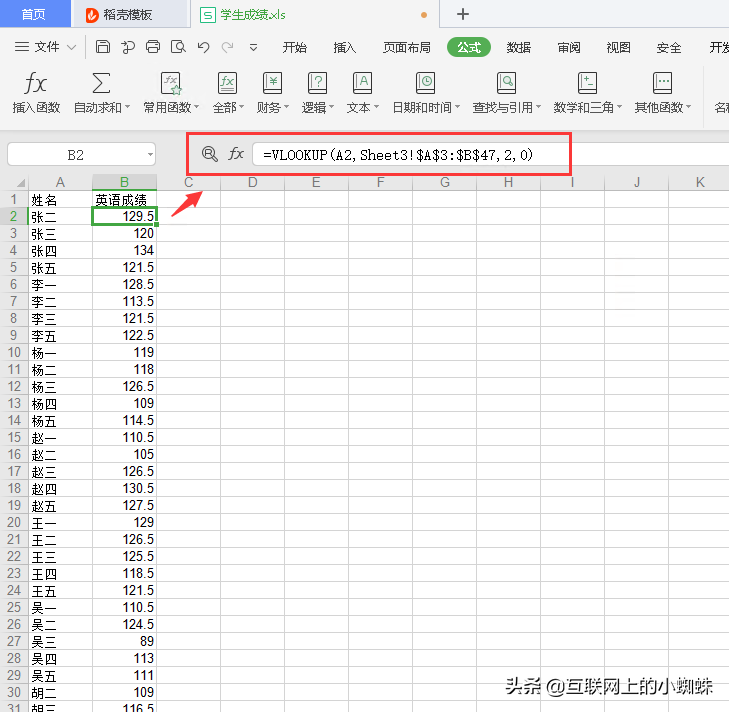Expand the 查找与引用 dropdown arrow
Screen dimensions: 729x712
click(x=538, y=107)
